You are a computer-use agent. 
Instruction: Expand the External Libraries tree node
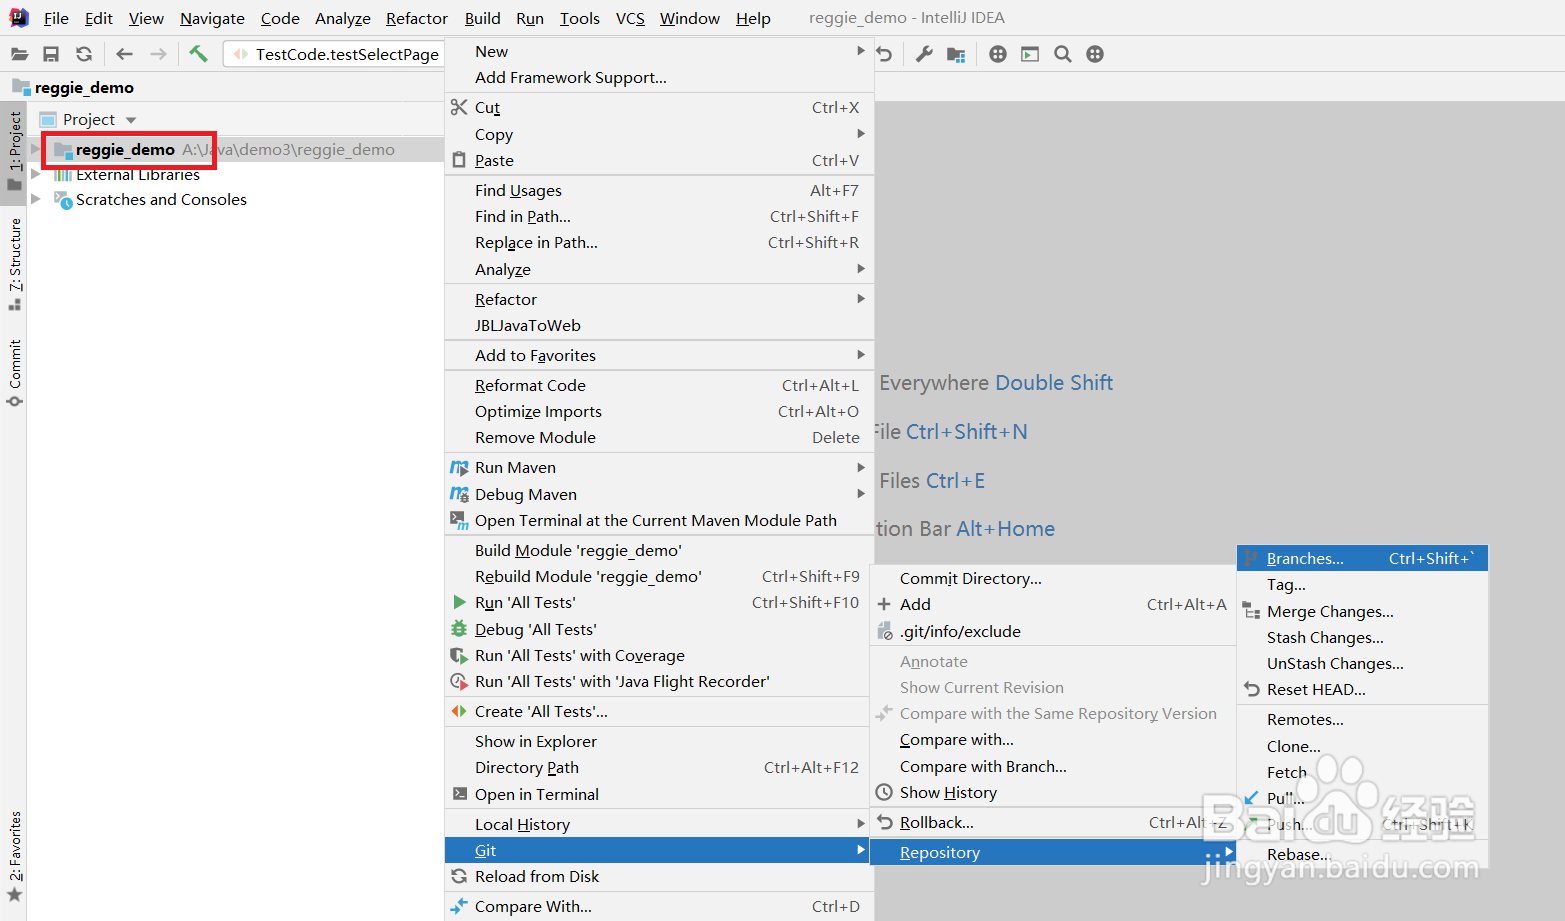(36, 174)
